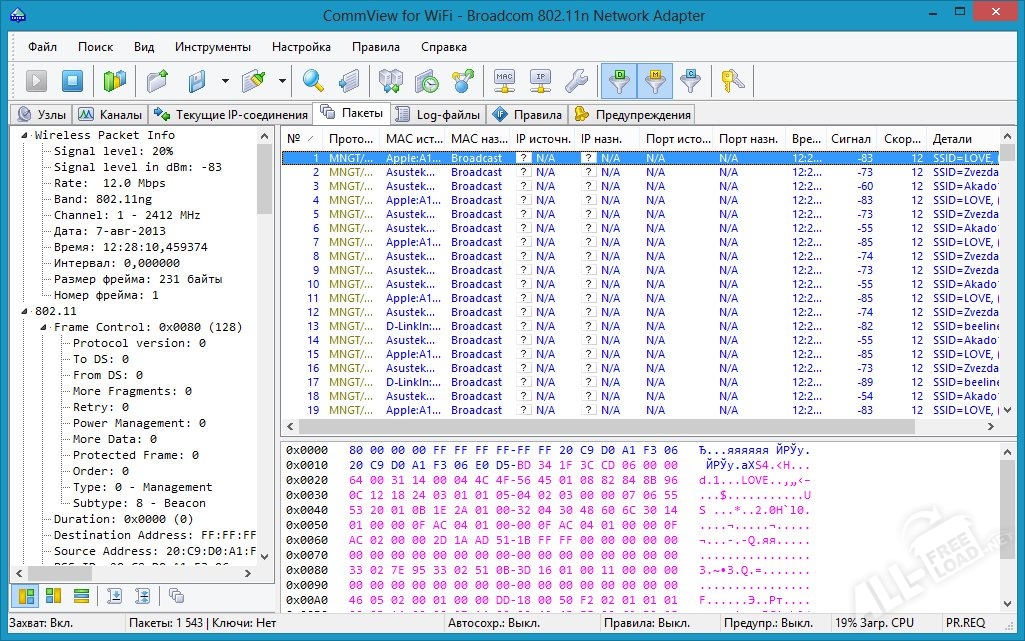Collapse the Frame Control tree node
The width and height of the screenshot is (1025, 641).
click(x=44, y=327)
